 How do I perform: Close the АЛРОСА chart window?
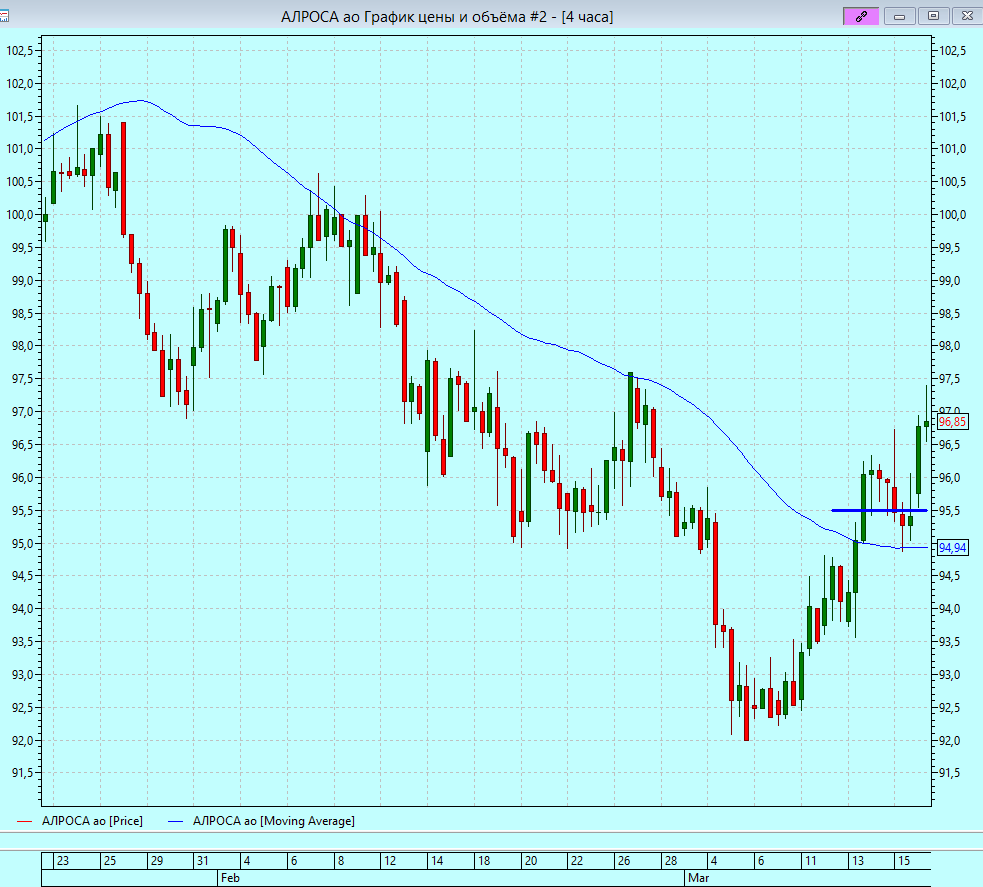[x=967, y=16]
